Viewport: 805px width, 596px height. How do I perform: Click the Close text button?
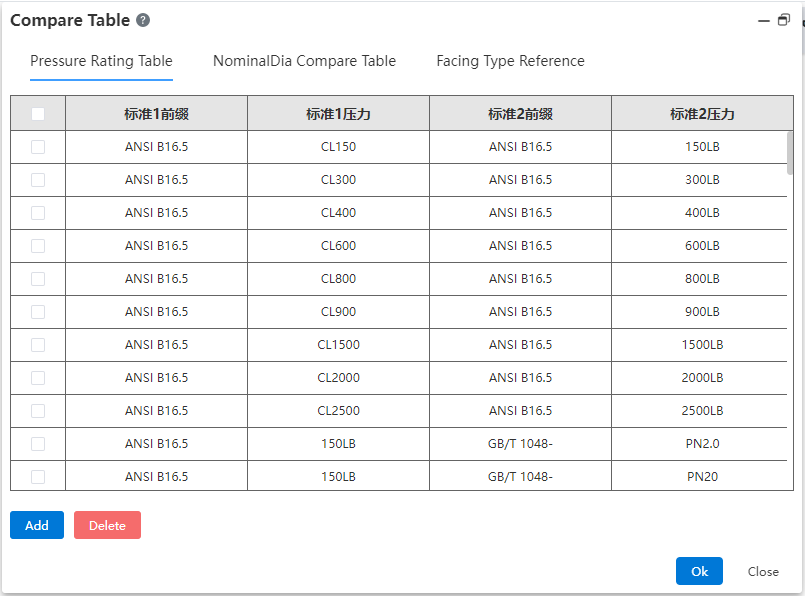(x=763, y=571)
